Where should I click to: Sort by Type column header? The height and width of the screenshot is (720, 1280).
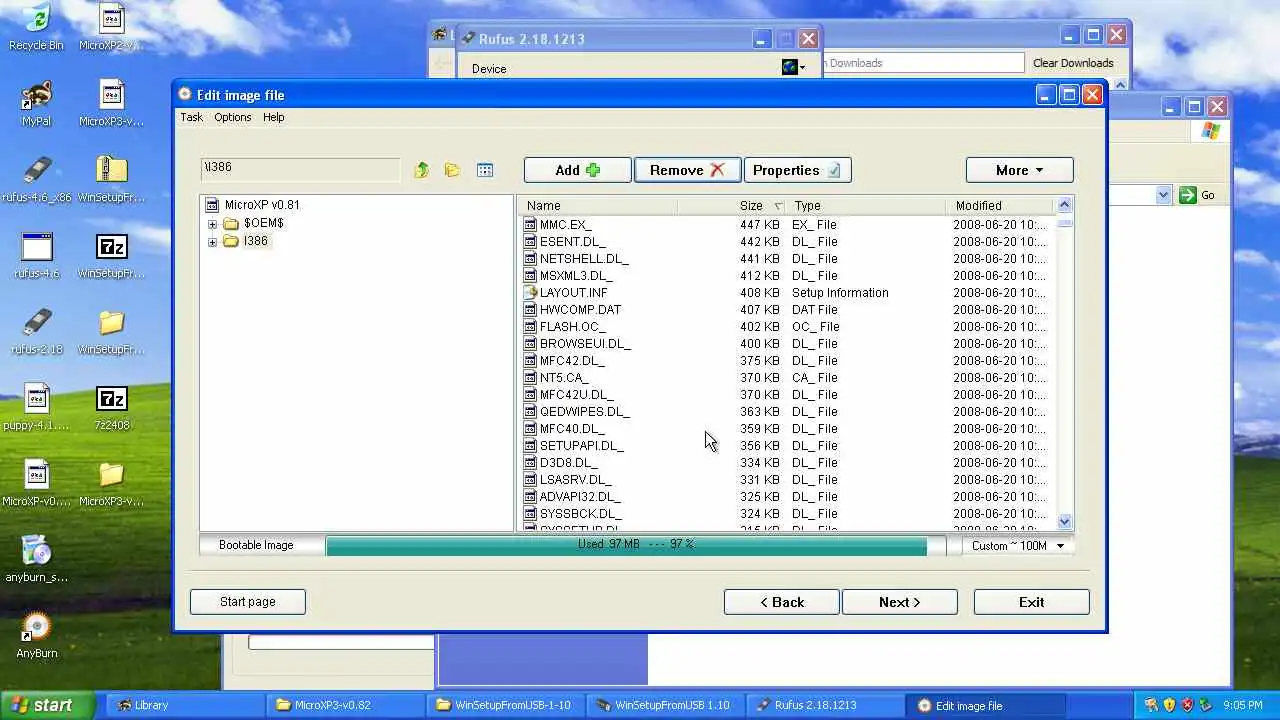[x=866, y=206]
